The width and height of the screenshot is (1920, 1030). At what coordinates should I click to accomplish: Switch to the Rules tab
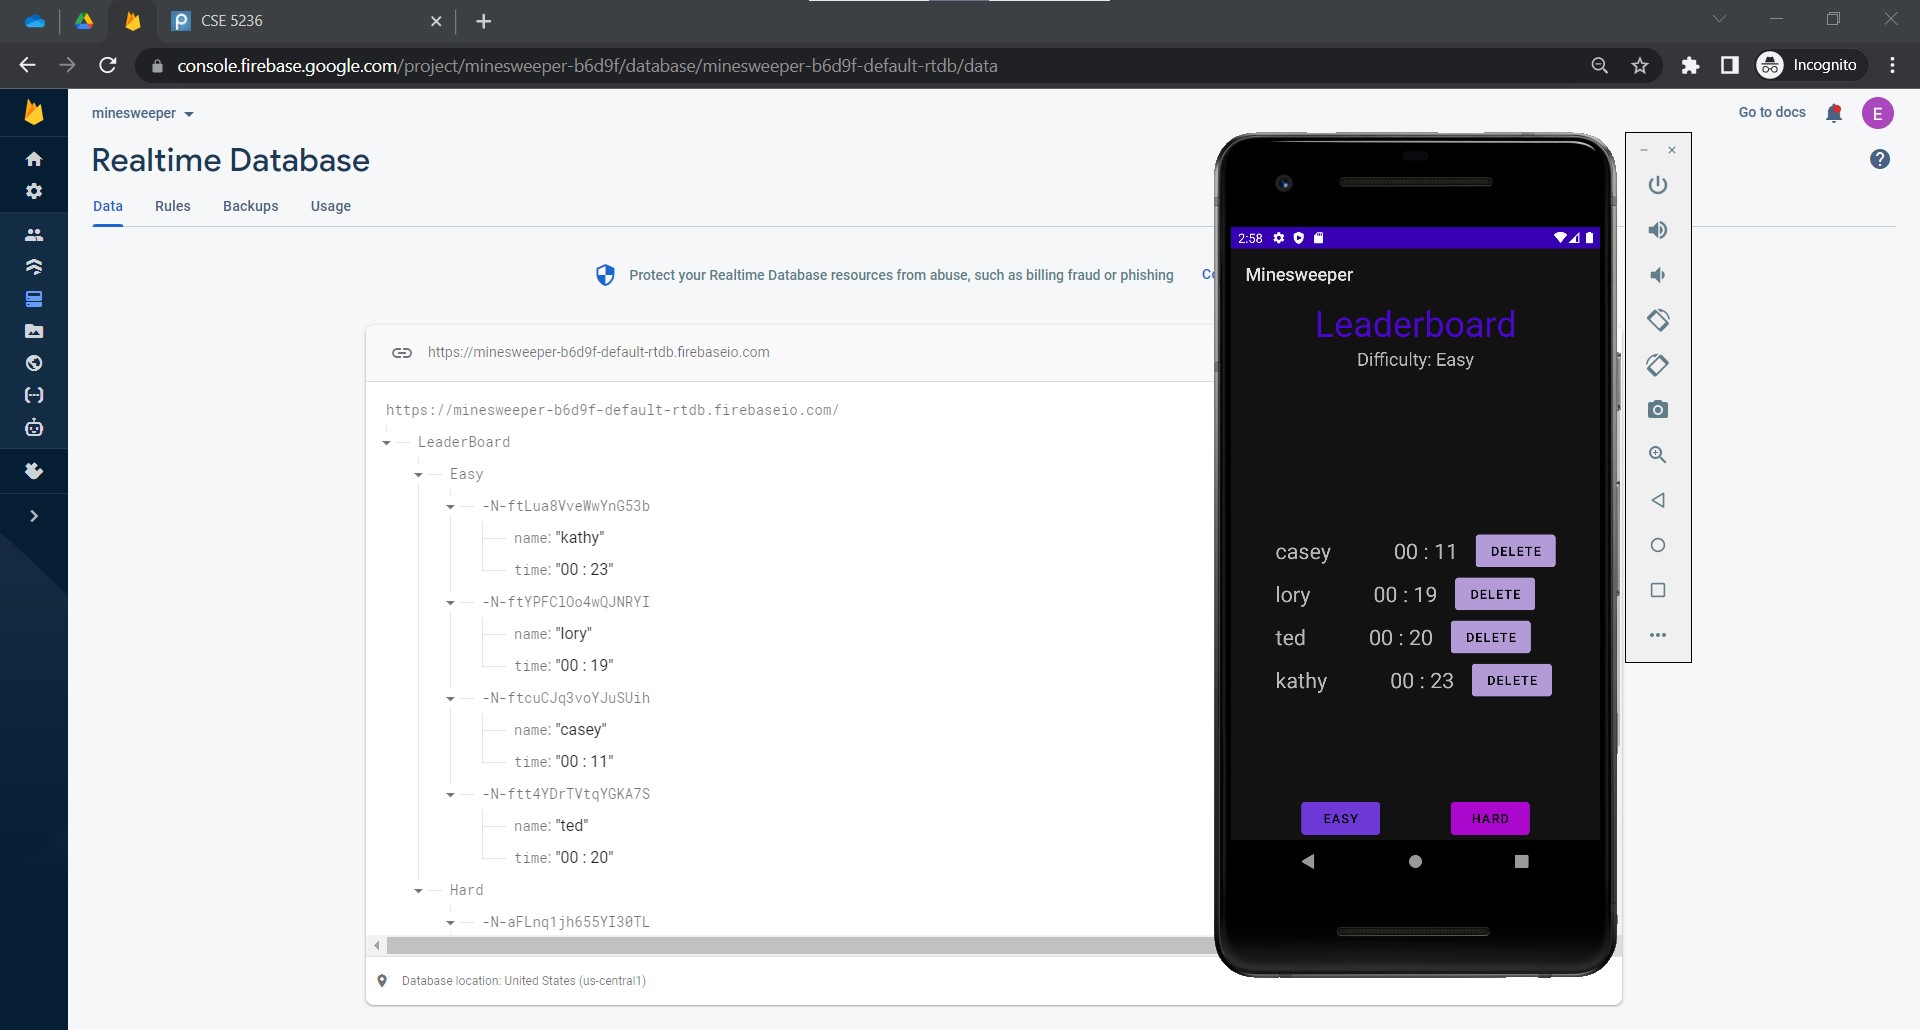tap(173, 206)
